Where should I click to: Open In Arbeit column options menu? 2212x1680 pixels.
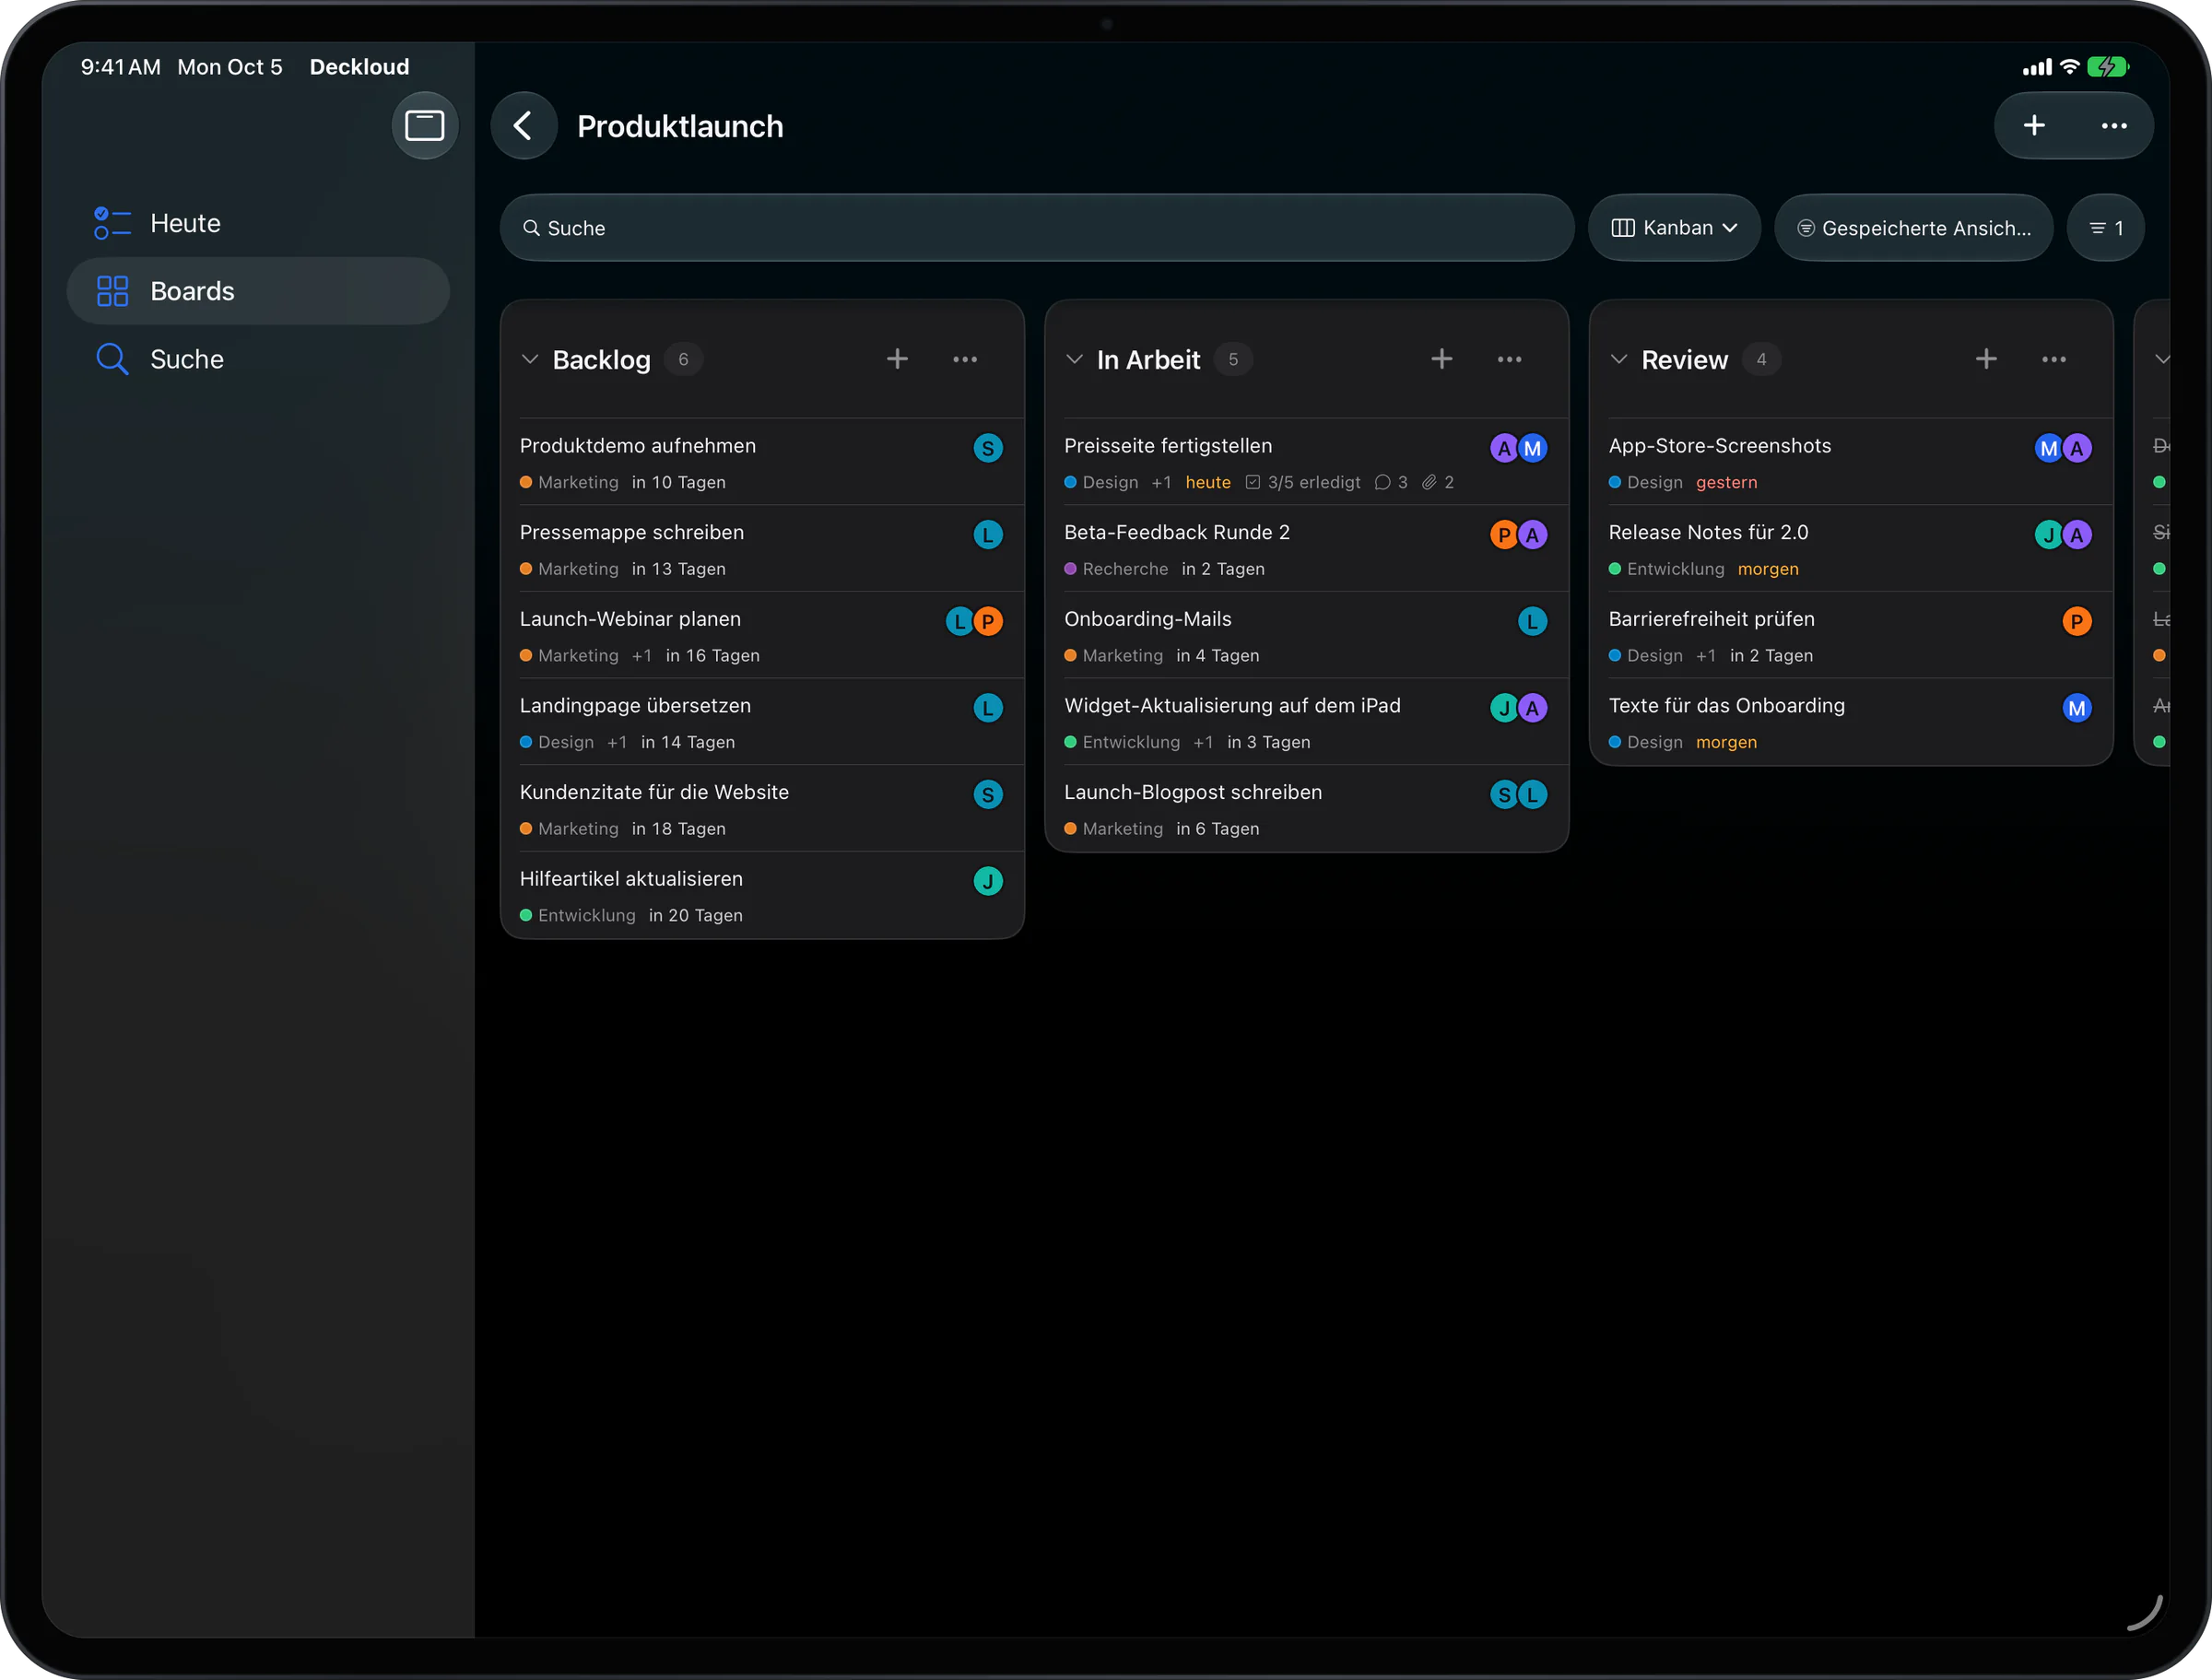pos(1509,359)
